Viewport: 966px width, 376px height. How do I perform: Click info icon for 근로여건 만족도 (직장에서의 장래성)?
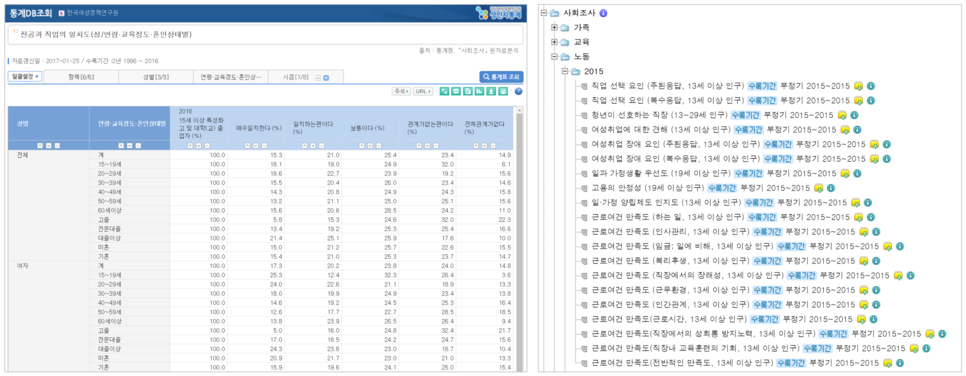[911, 275]
